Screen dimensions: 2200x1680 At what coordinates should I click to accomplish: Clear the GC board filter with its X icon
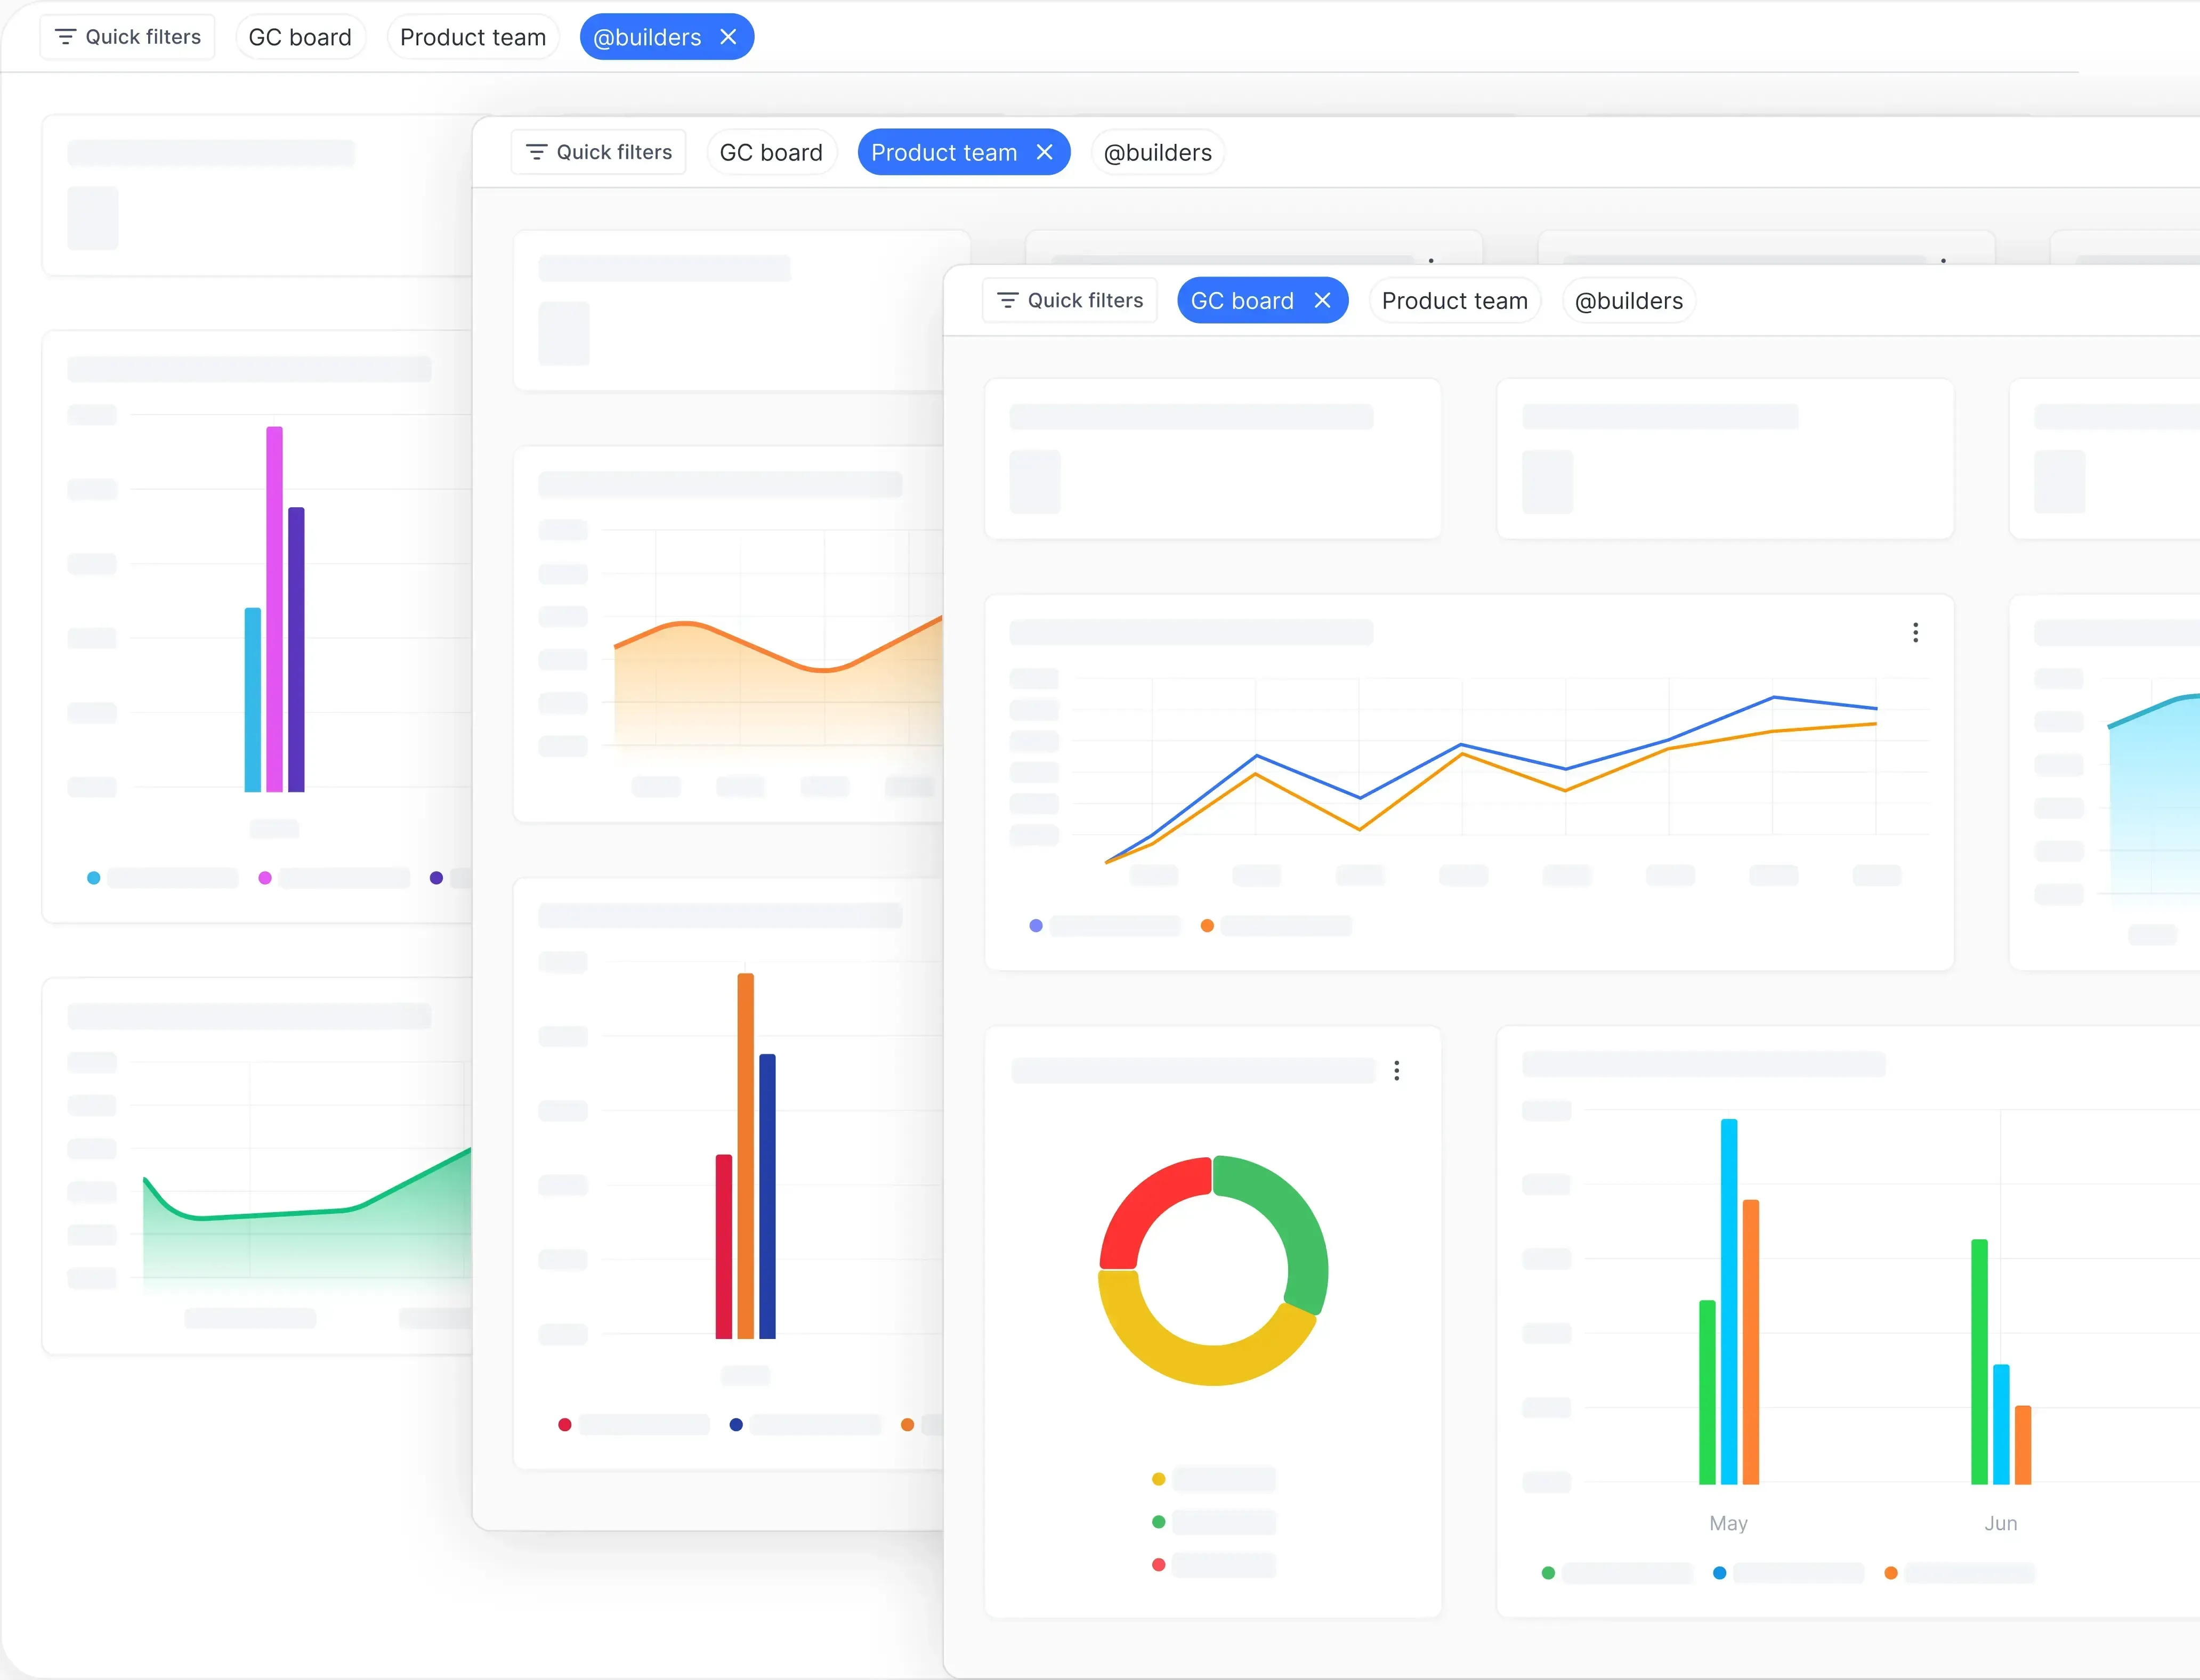1322,300
